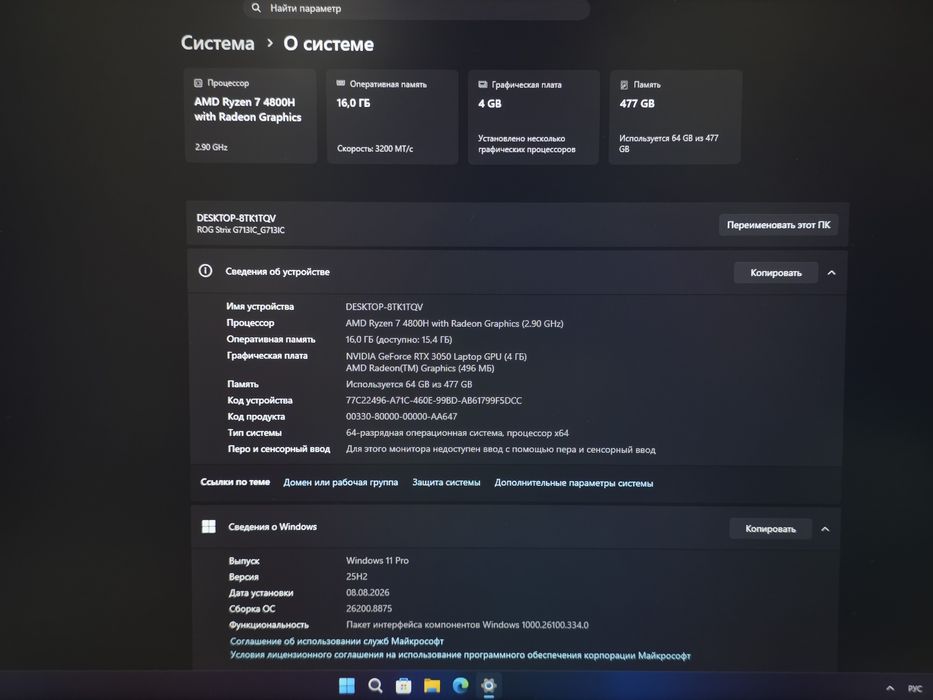Click OS build value "26200.8875"
The height and width of the screenshot is (700, 933).
(x=369, y=608)
